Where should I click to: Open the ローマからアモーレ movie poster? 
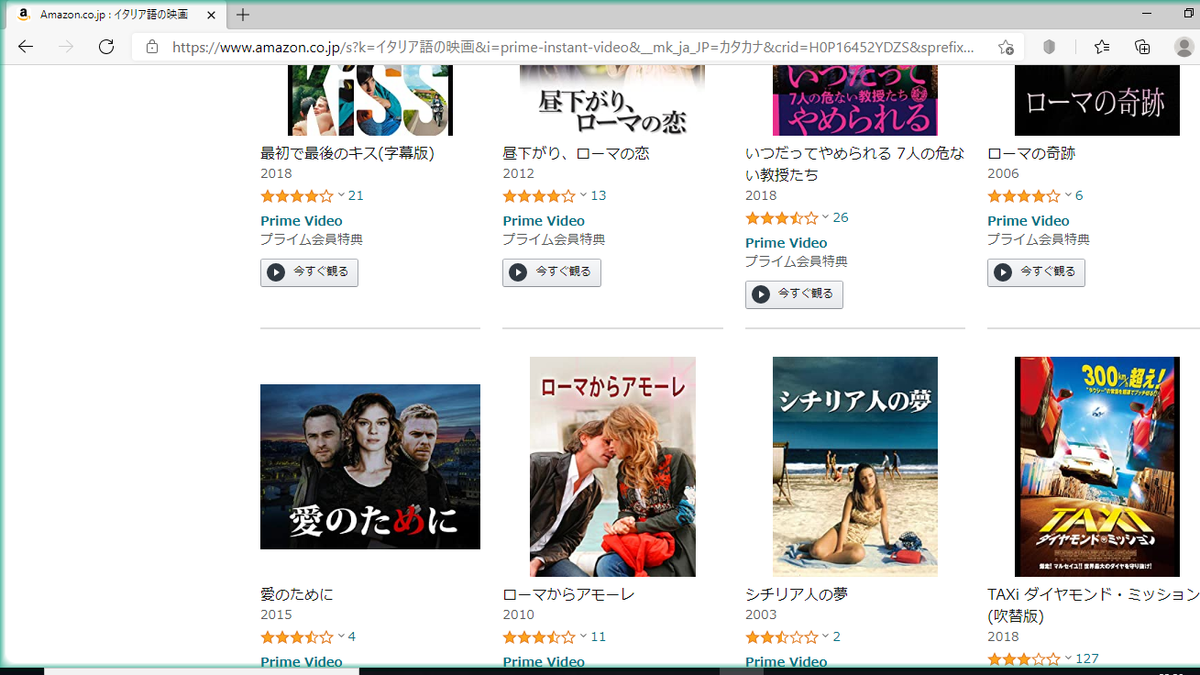click(x=613, y=466)
